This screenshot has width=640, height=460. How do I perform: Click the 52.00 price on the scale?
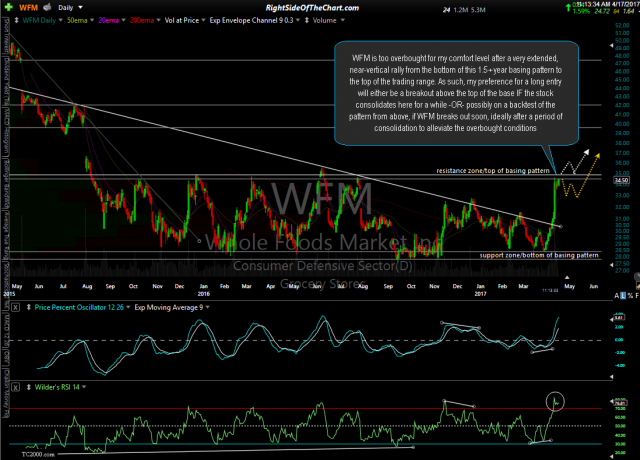click(x=622, y=25)
